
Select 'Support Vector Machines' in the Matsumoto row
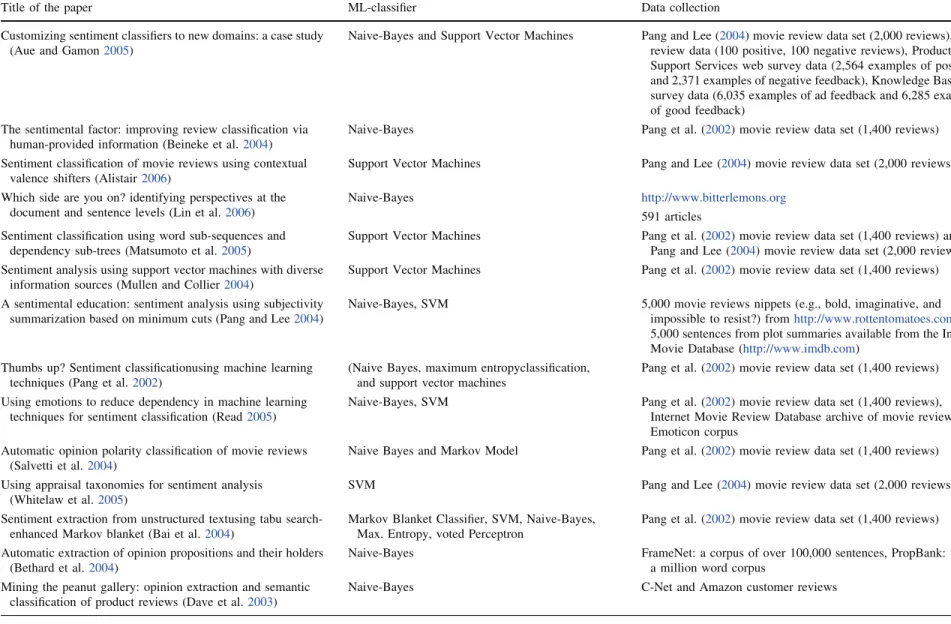[x=414, y=236]
